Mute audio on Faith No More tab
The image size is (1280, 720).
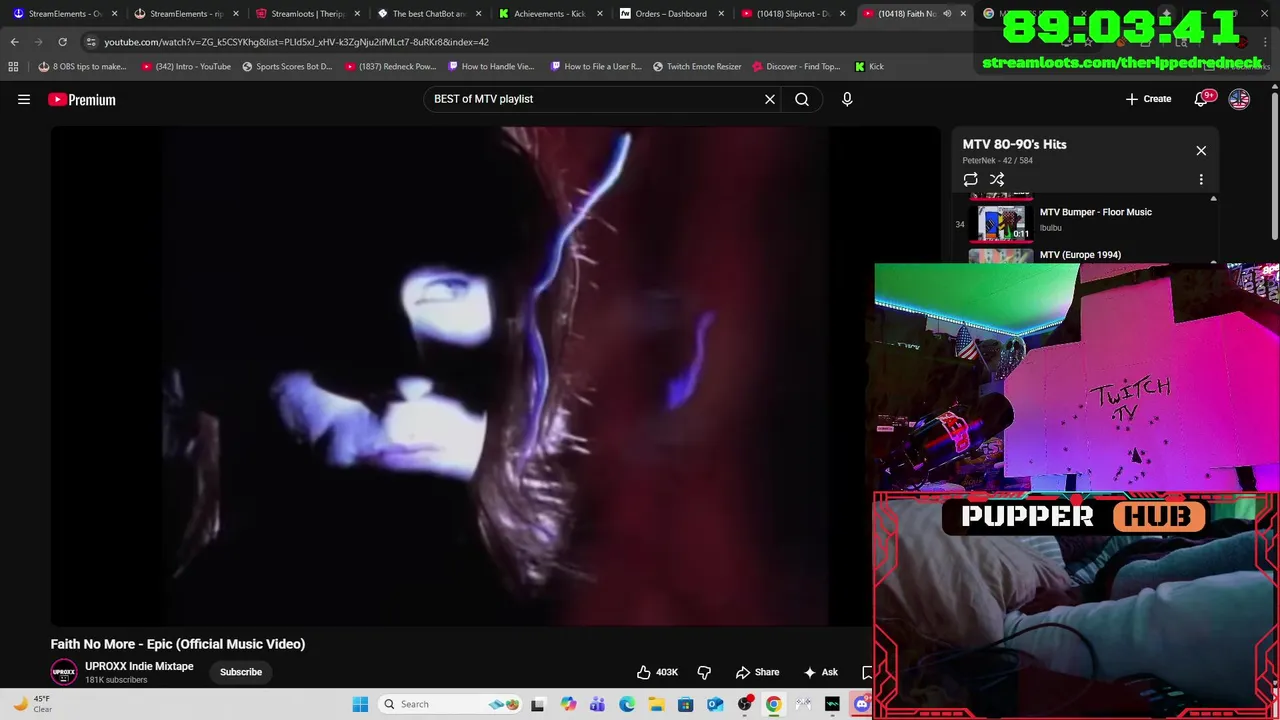click(x=946, y=14)
